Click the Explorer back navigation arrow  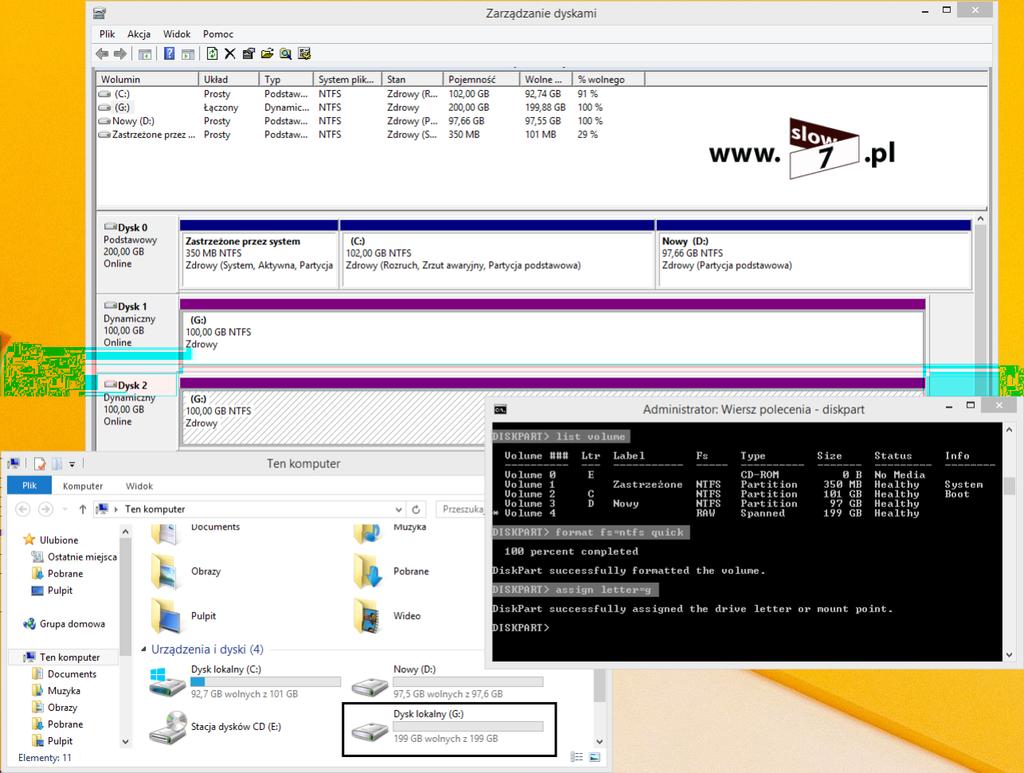[x=23, y=509]
